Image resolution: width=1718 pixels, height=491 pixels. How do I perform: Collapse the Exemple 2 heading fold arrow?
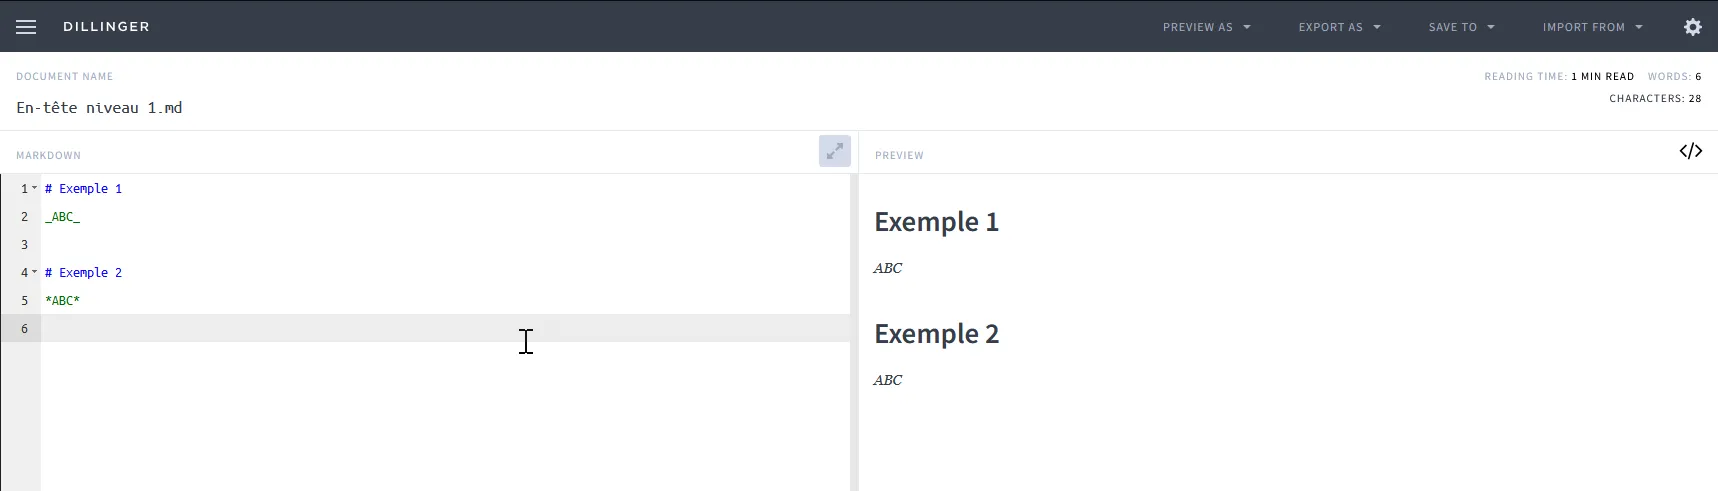click(x=34, y=272)
